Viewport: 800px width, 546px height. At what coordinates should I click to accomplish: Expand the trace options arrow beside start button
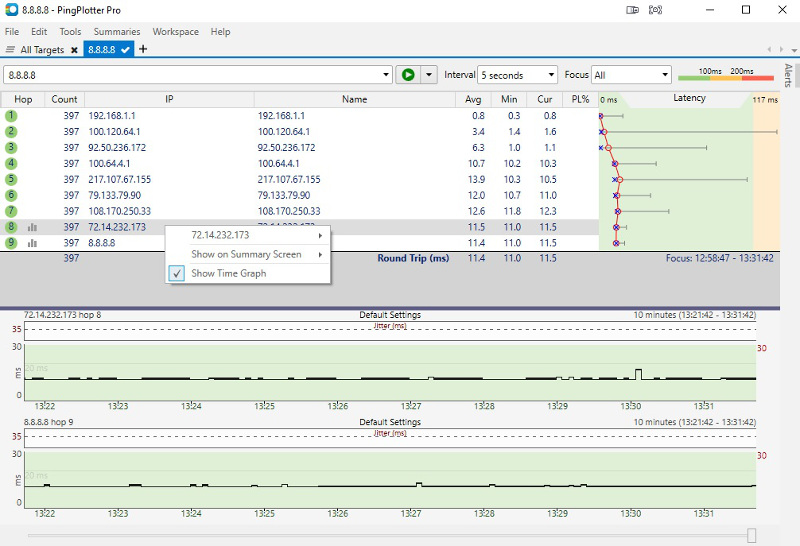click(429, 75)
